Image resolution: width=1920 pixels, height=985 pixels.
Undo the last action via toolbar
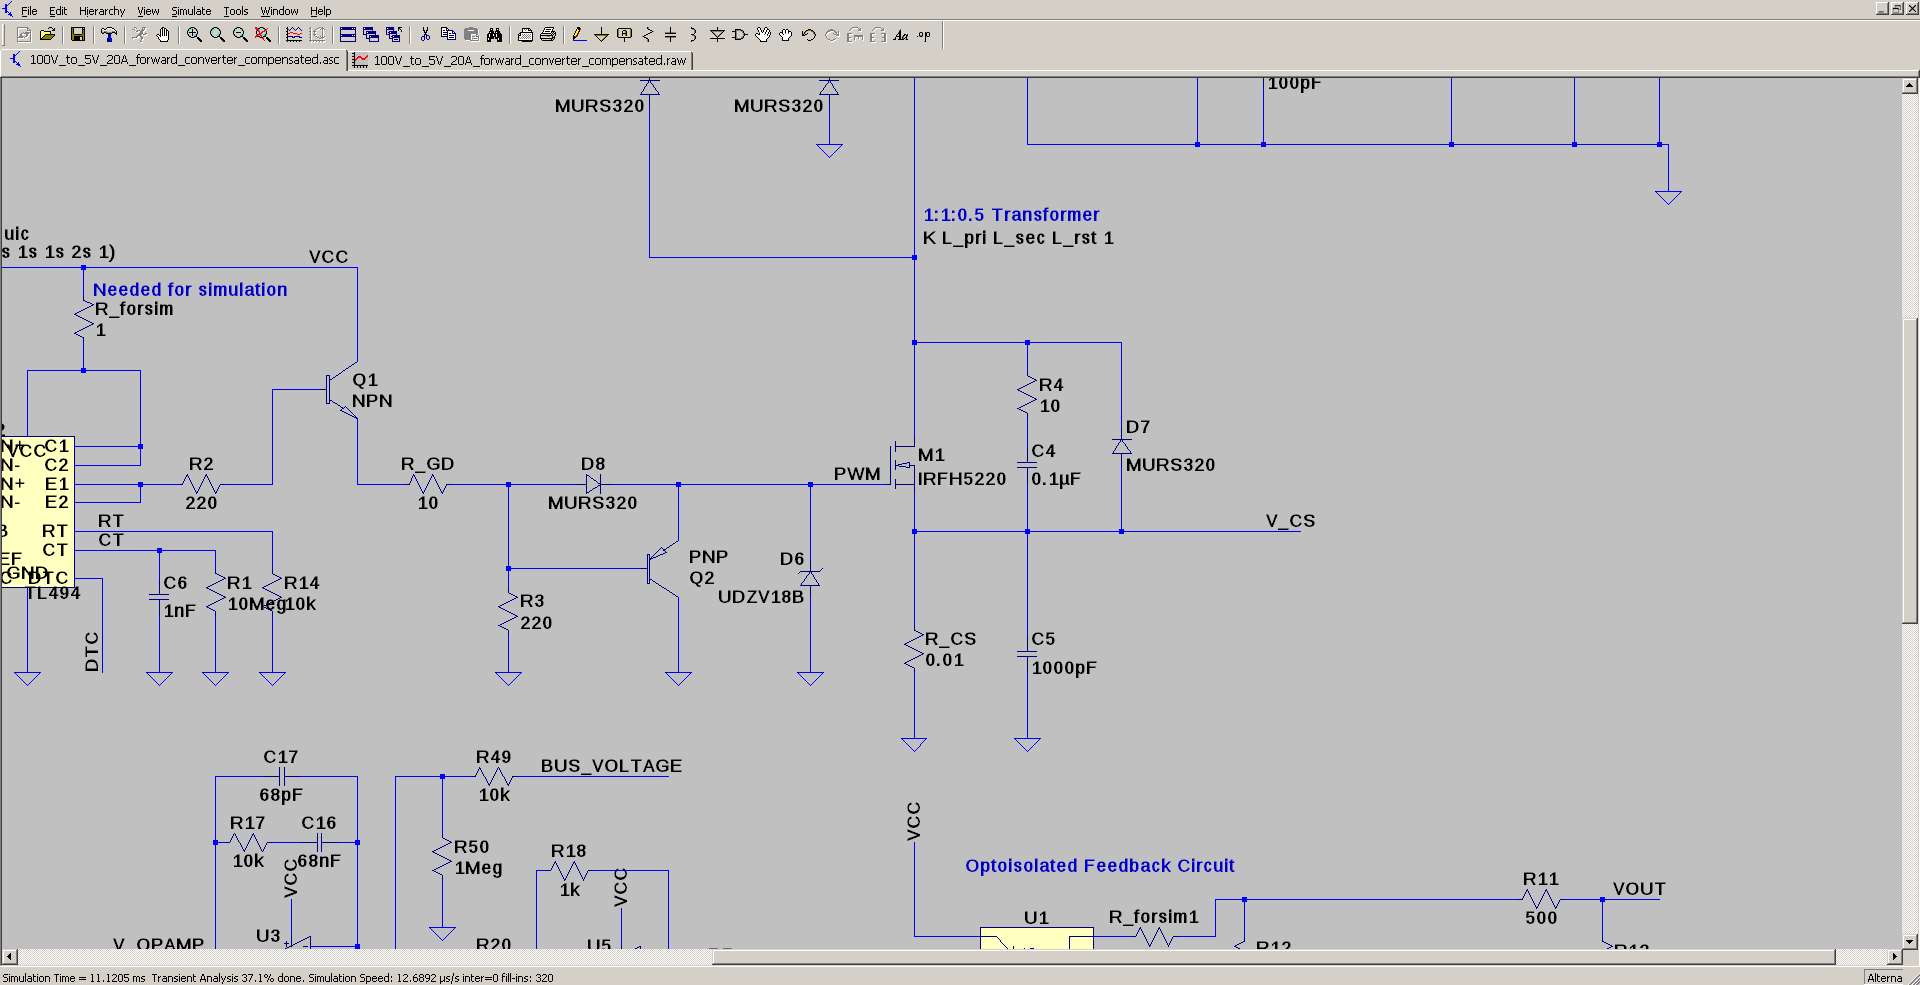[809, 35]
